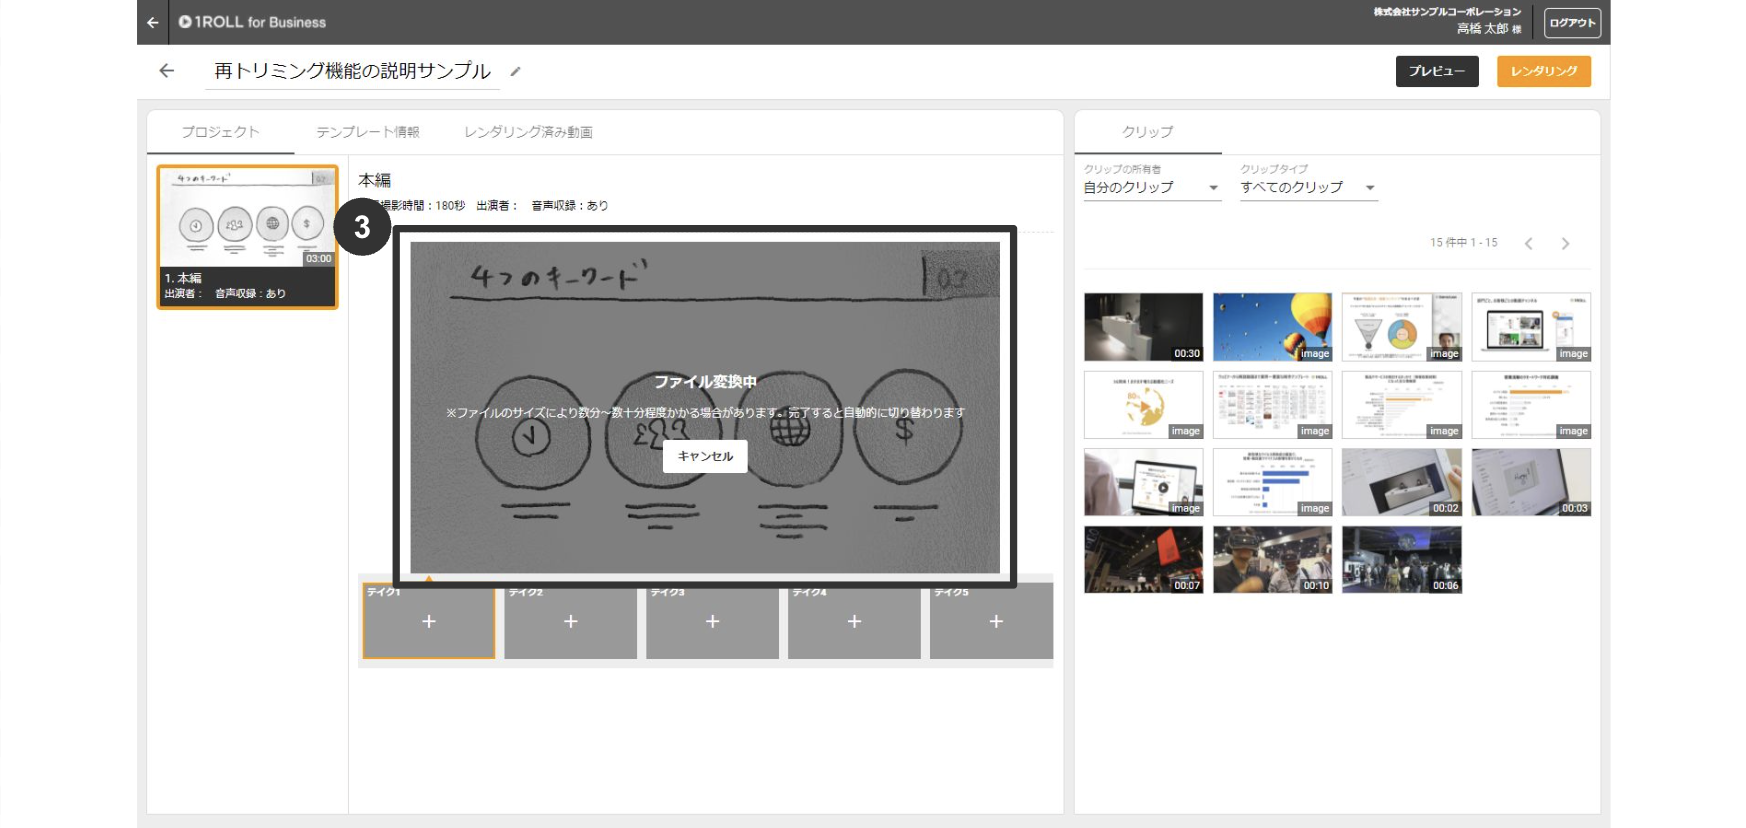Viewport: 1746px width, 828px height.
Task: Add a clip to the テイク5 slot
Action: point(995,622)
